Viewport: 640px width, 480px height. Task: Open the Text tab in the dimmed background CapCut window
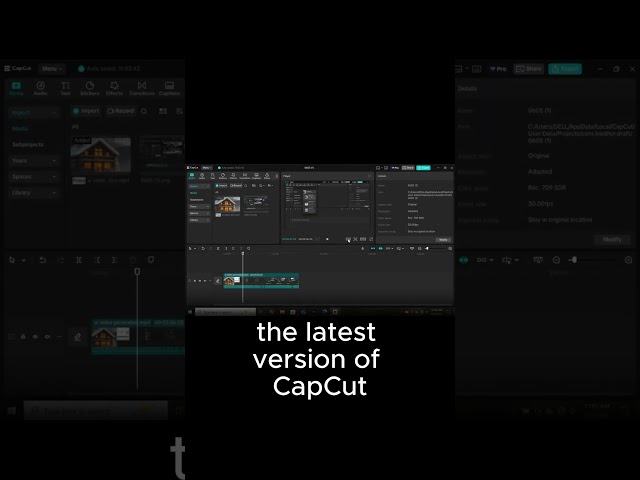click(x=65, y=88)
